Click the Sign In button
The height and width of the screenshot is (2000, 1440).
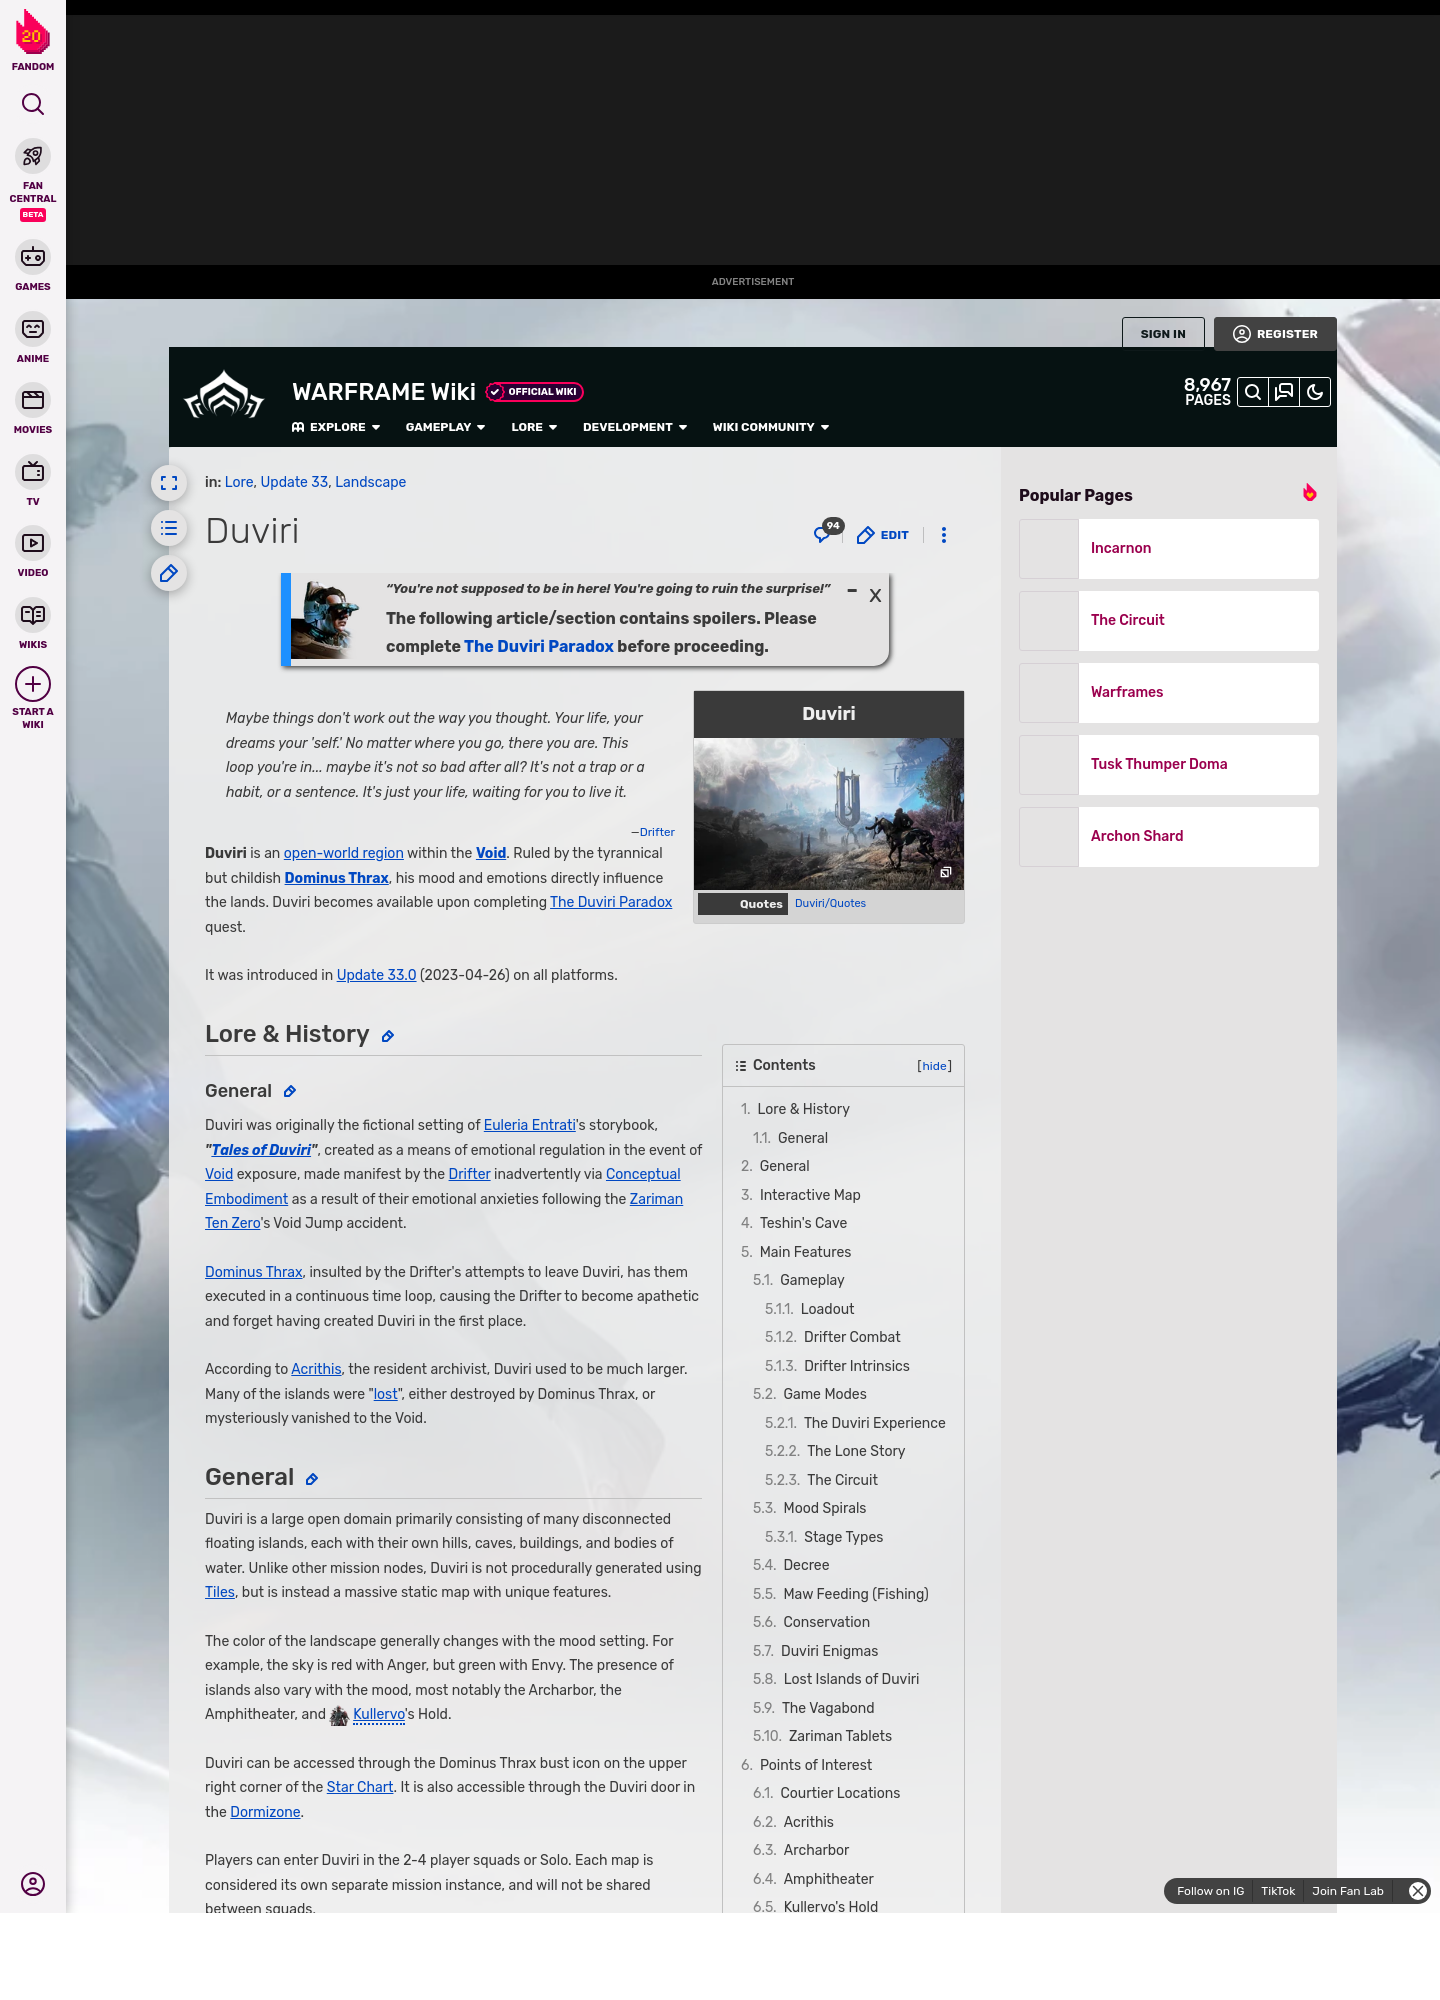pyautogui.click(x=1163, y=334)
